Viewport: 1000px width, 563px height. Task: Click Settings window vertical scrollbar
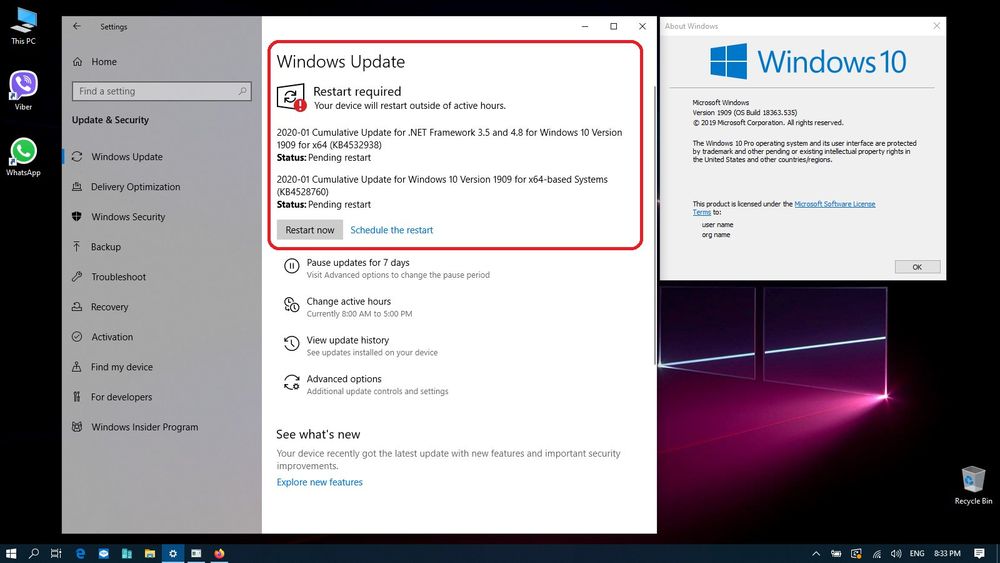[x=655, y=226]
